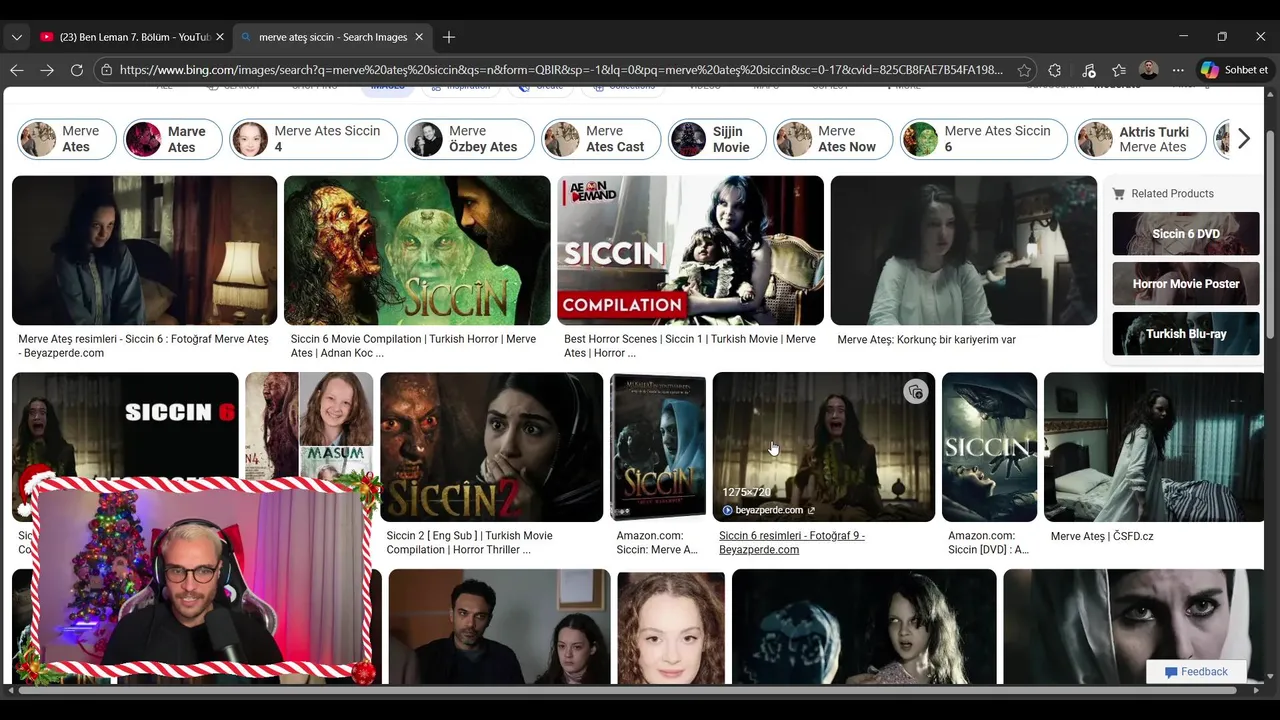
Task: View site information lock icon
Action: click(x=107, y=70)
